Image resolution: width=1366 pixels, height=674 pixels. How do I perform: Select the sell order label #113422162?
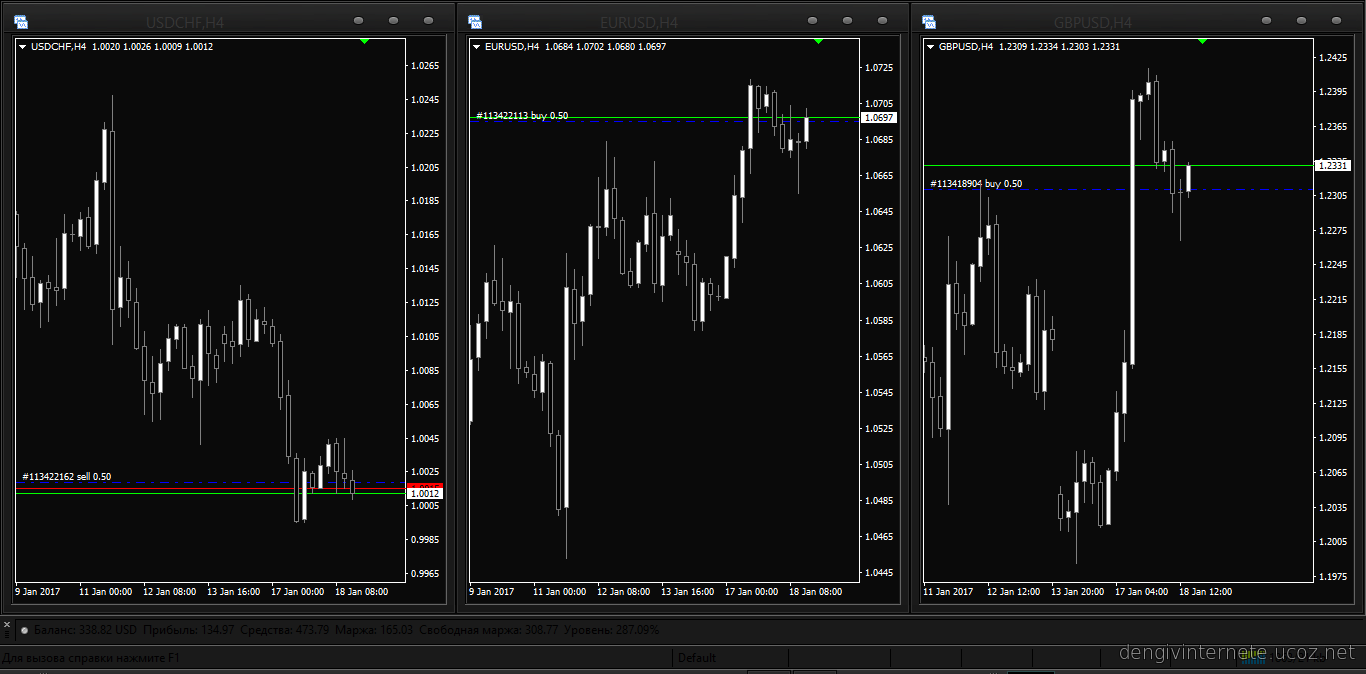[x=66, y=477]
